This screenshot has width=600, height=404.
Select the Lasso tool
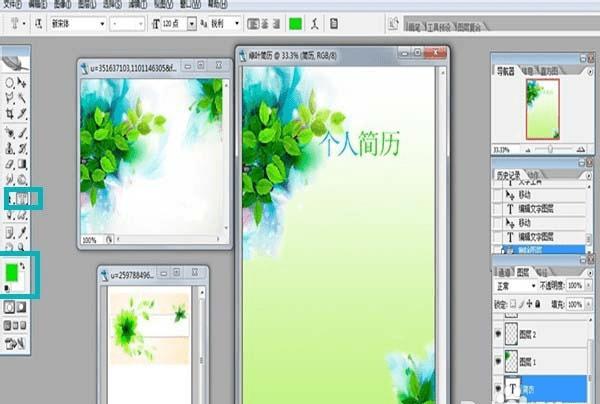(x=10, y=98)
